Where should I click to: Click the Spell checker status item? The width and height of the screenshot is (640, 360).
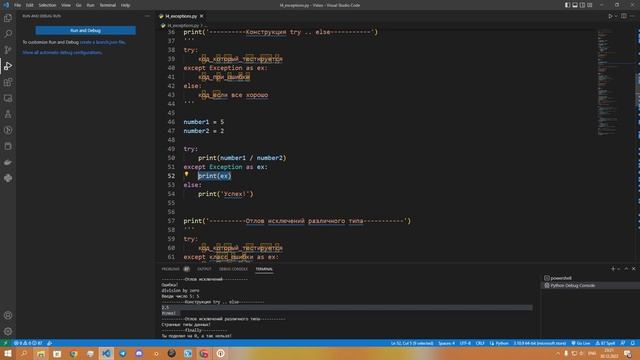coord(605,343)
